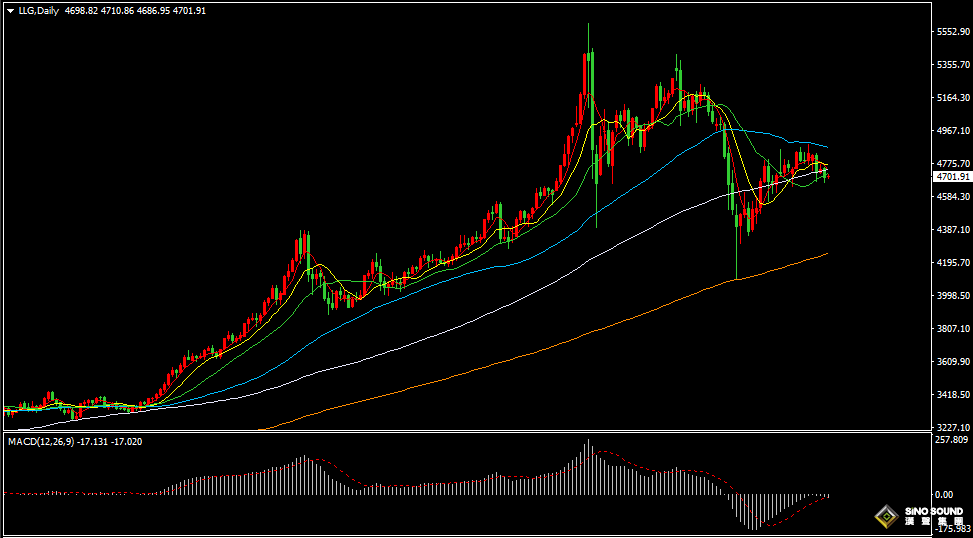
Task: Click the 3227.10 bottom price axis label
Action: click(x=951, y=427)
